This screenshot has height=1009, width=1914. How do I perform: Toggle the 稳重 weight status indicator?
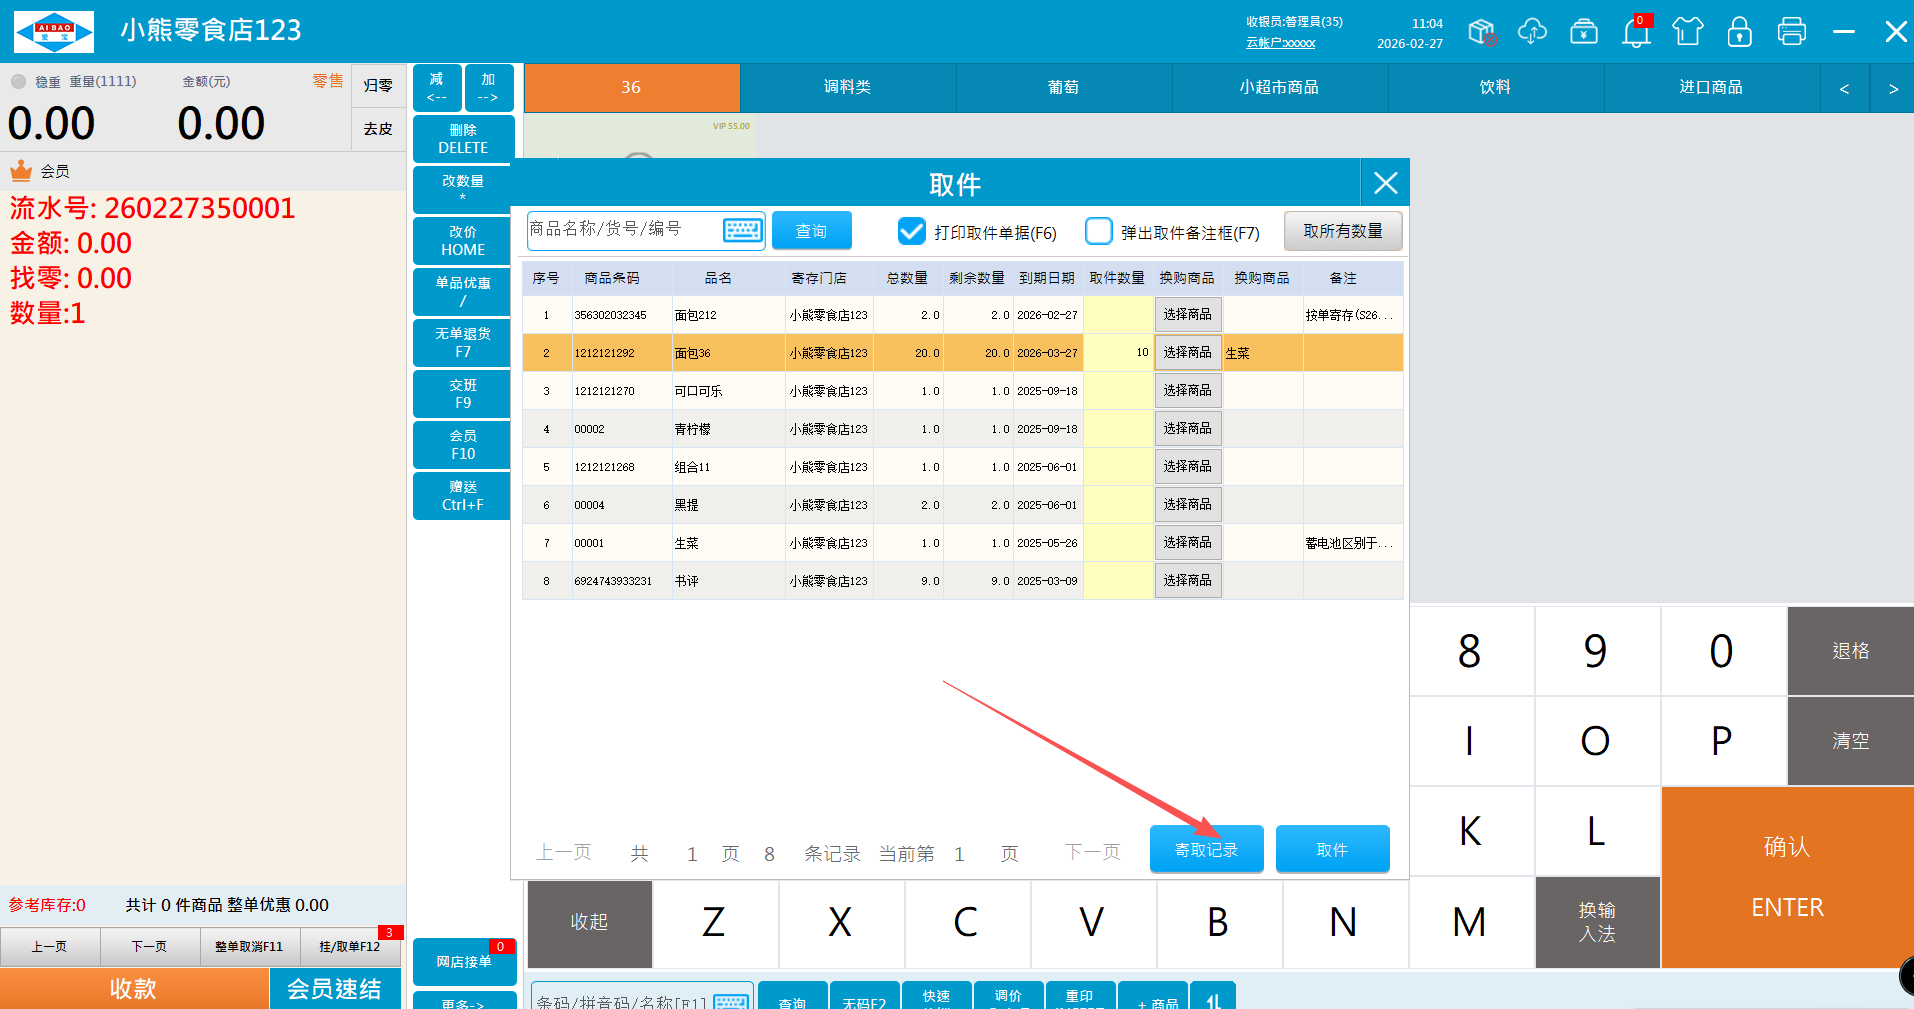(x=19, y=82)
